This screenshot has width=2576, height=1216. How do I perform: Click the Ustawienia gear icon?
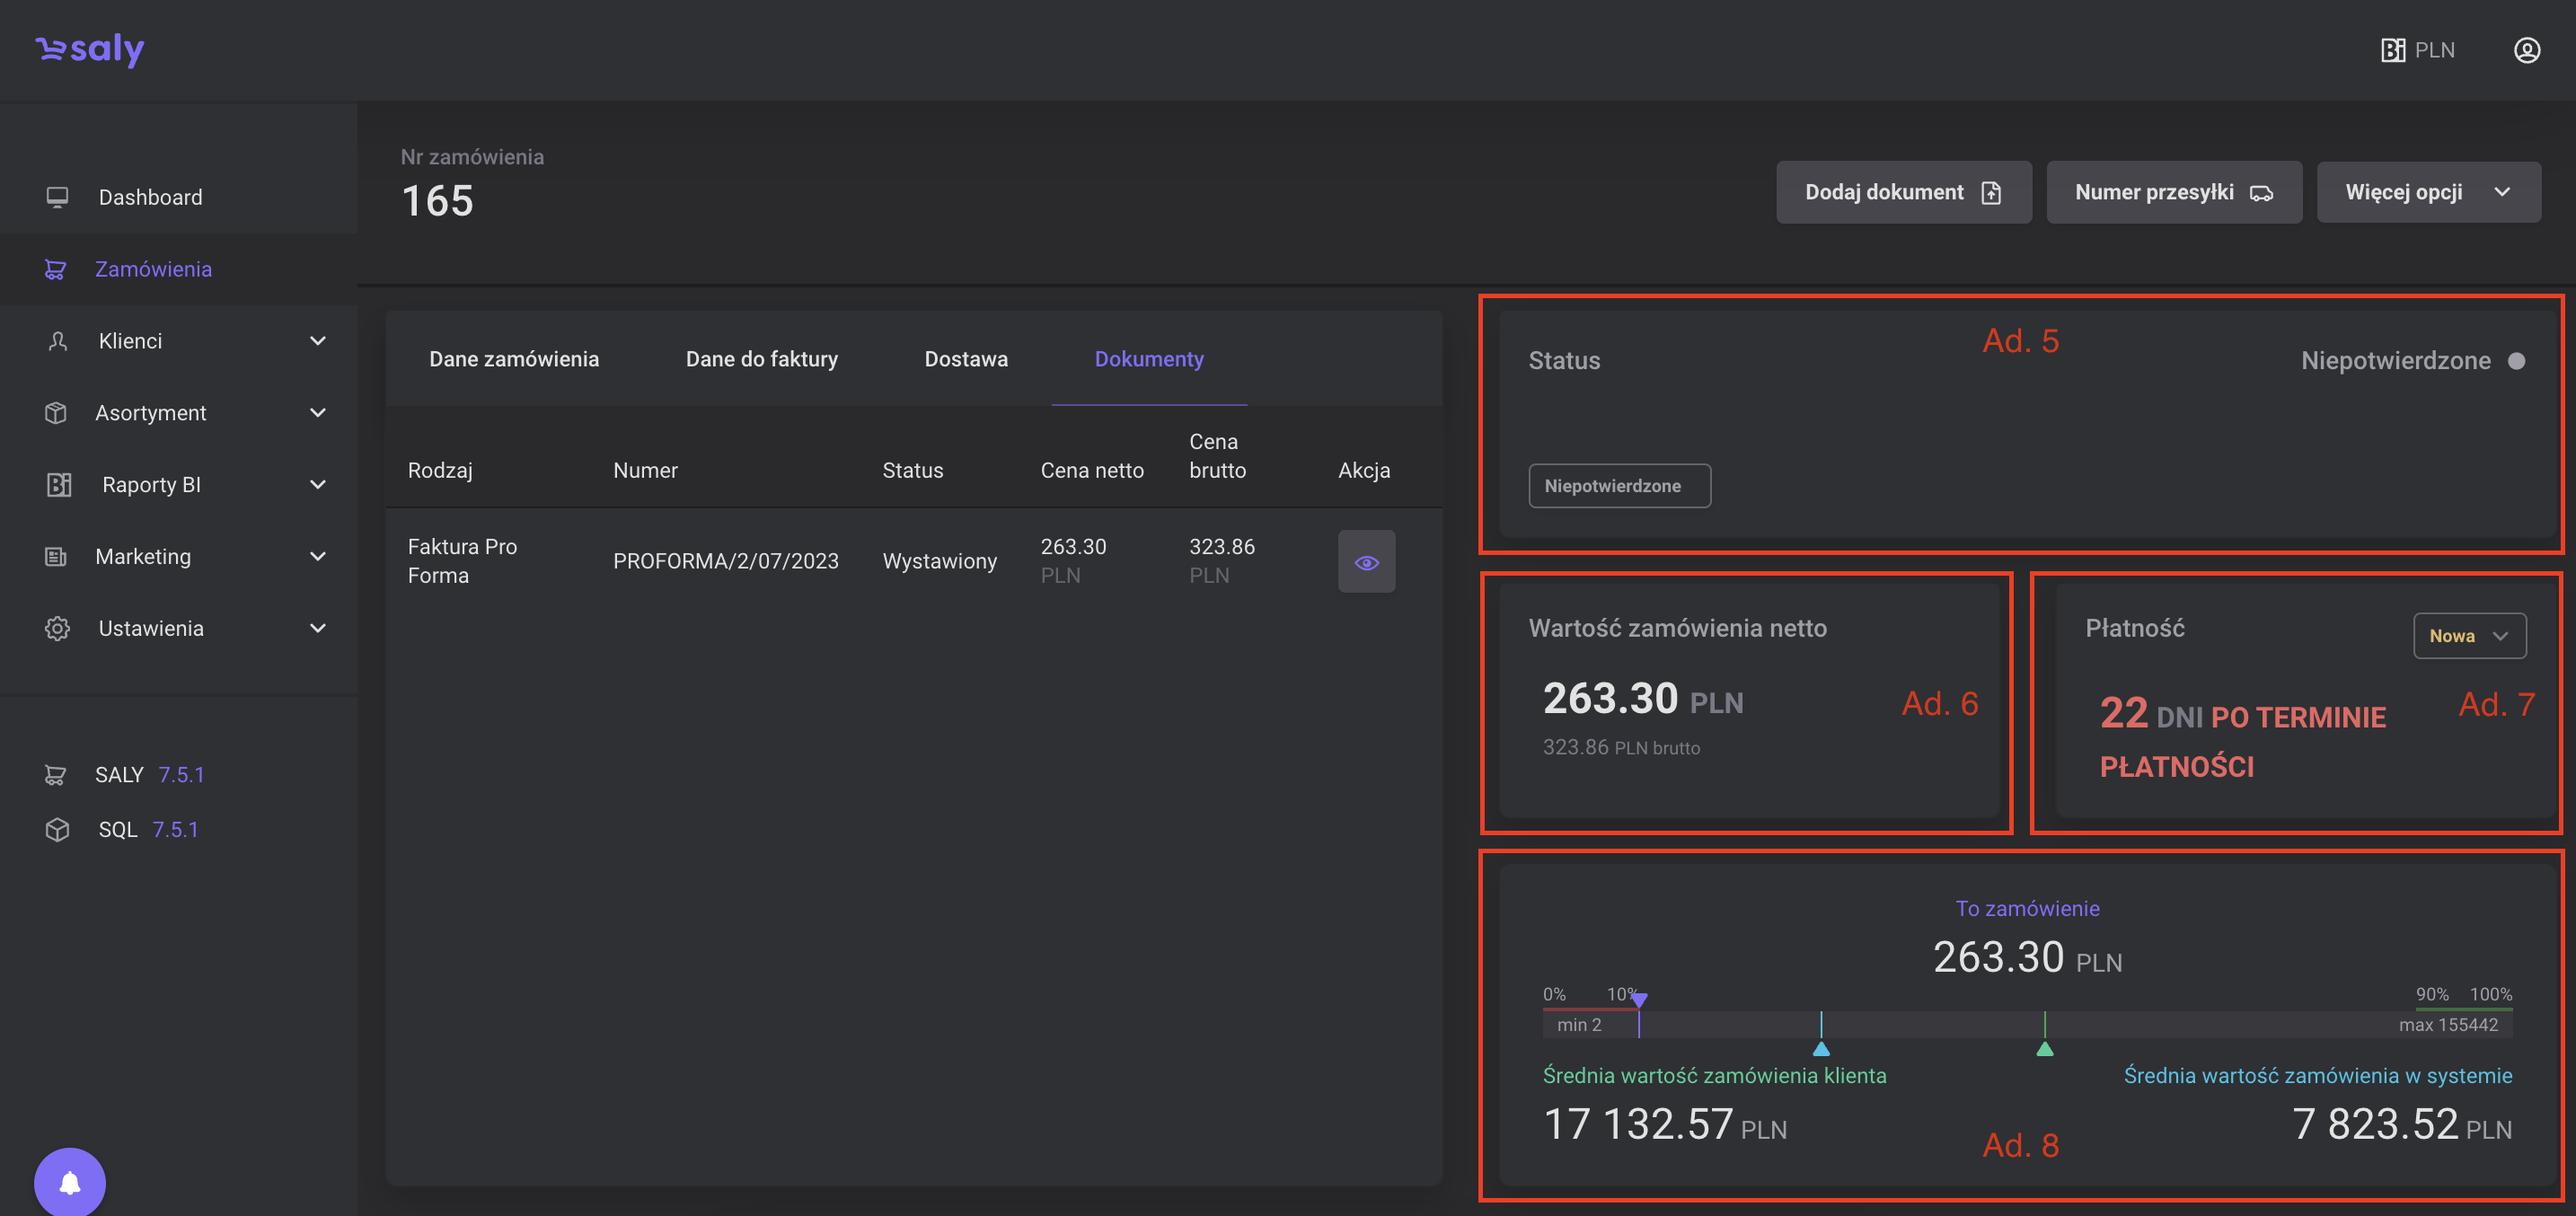click(x=57, y=628)
